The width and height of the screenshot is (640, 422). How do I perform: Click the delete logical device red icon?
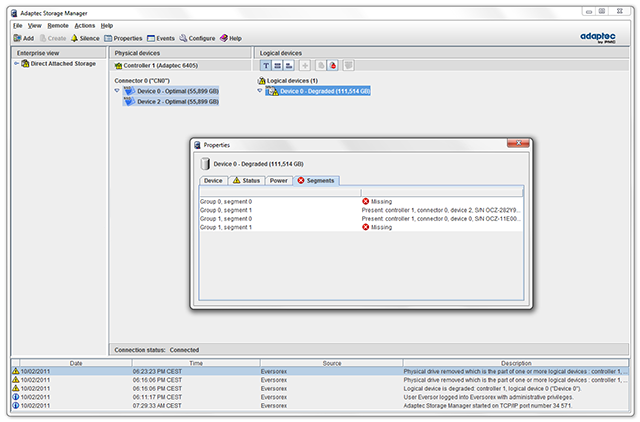pyautogui.click(x=333, y=65)
